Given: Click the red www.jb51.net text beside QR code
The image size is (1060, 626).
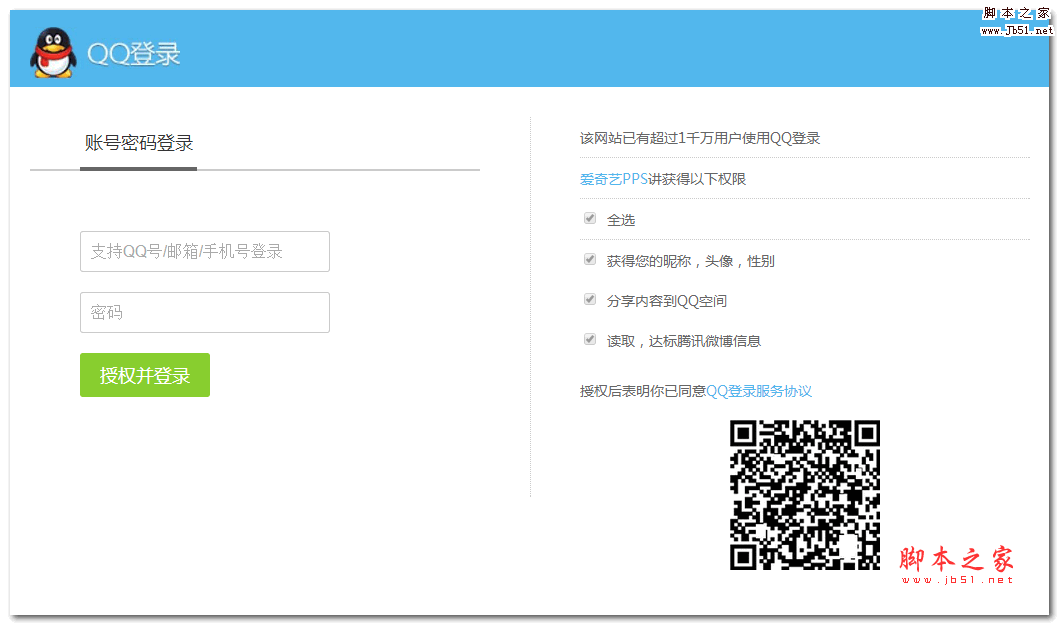Looking at the screenshot, I should pyautogui.click(x=957, y=580).
